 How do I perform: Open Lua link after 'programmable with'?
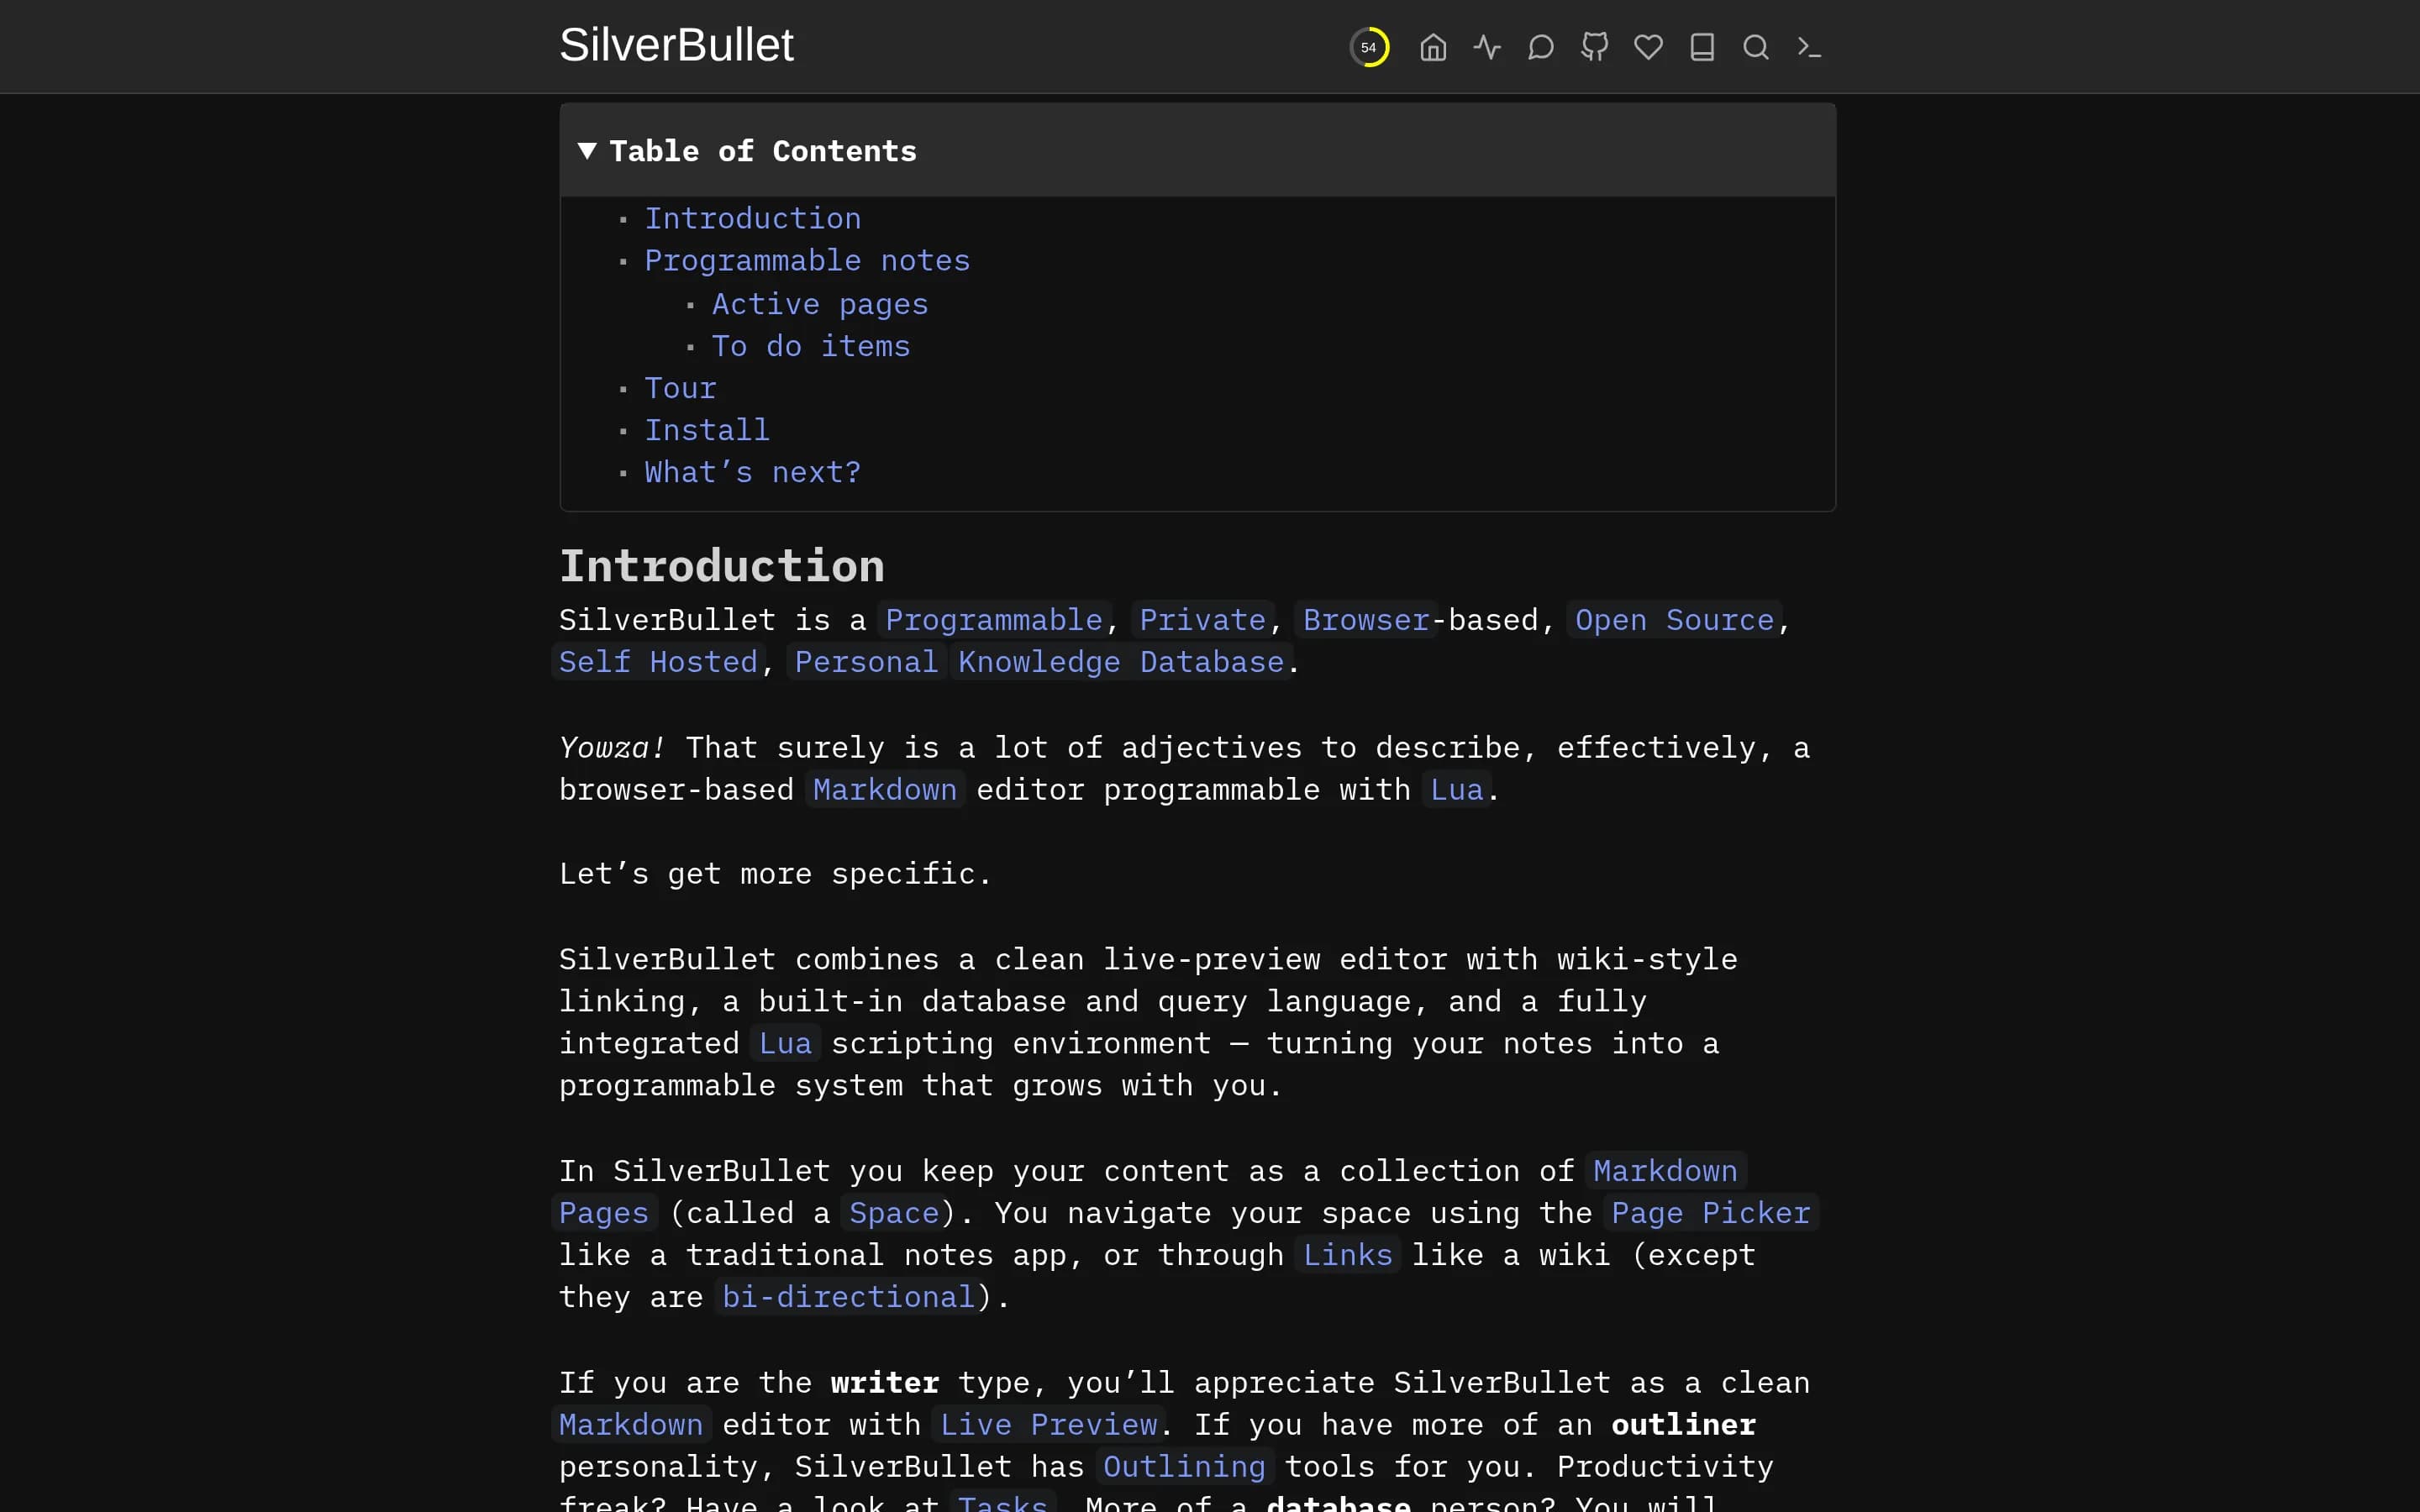(x=1457, y=790)
